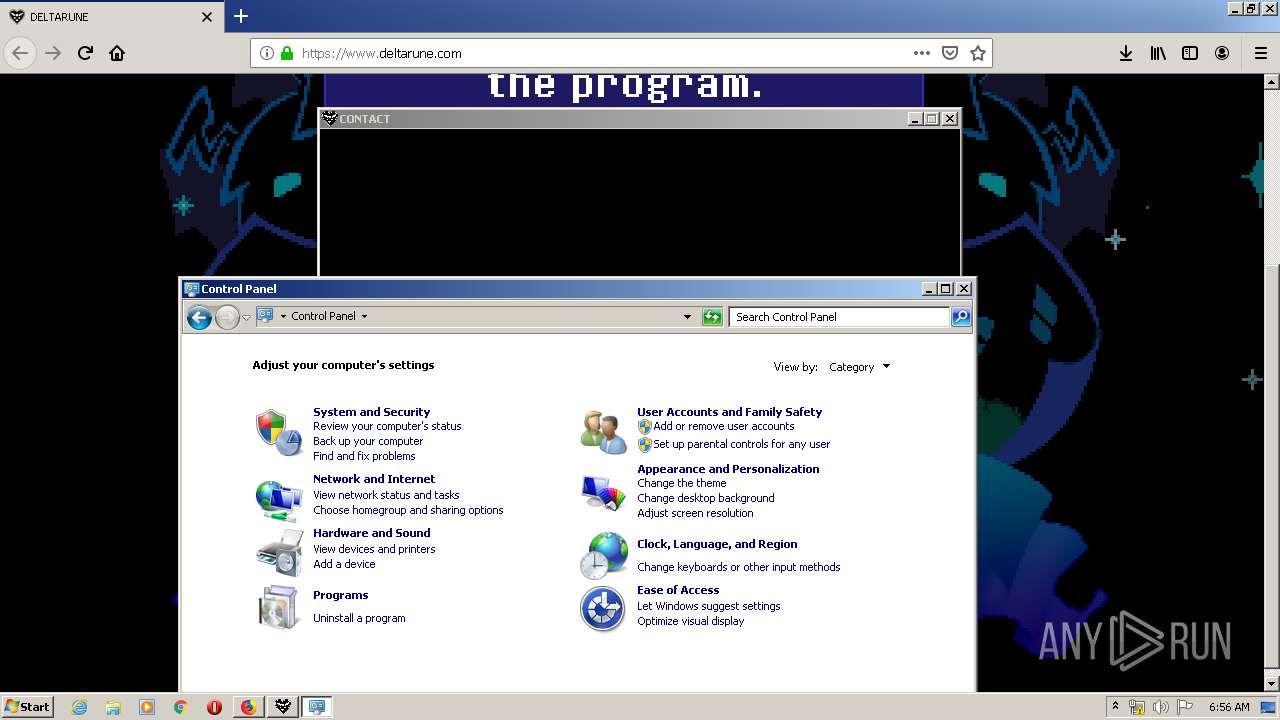Click Change desktop background
Image resolution: width=1280 pixels, height=720 pixels.
pos(706,498)
